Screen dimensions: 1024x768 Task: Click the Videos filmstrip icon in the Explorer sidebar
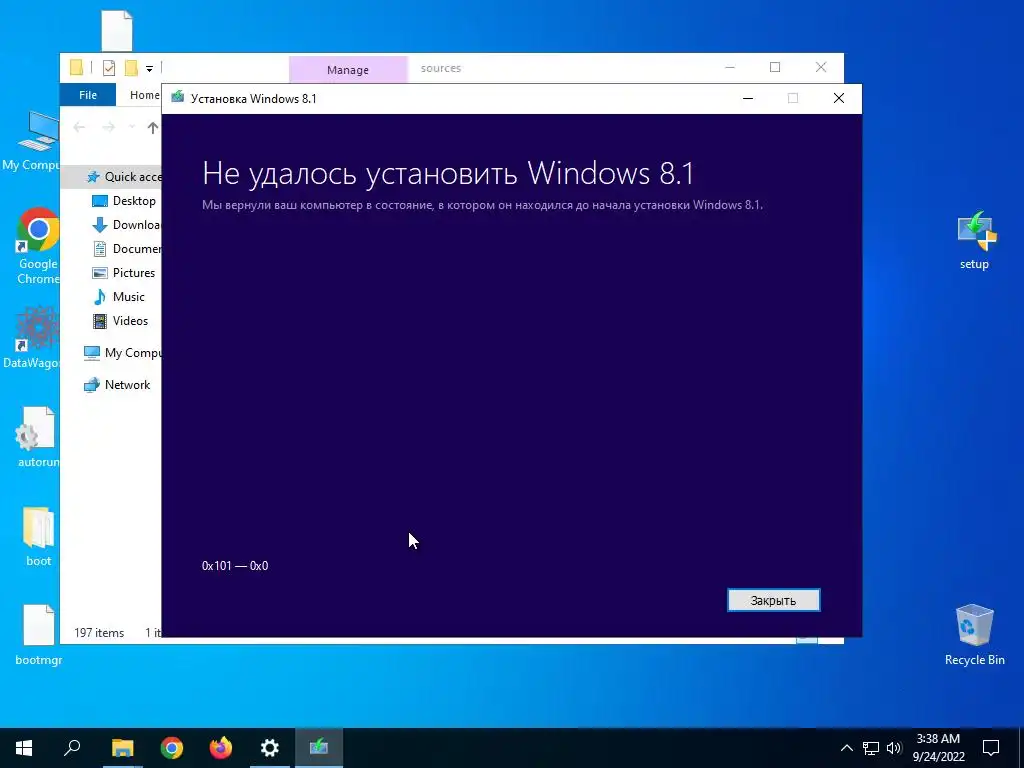point(100,321)
